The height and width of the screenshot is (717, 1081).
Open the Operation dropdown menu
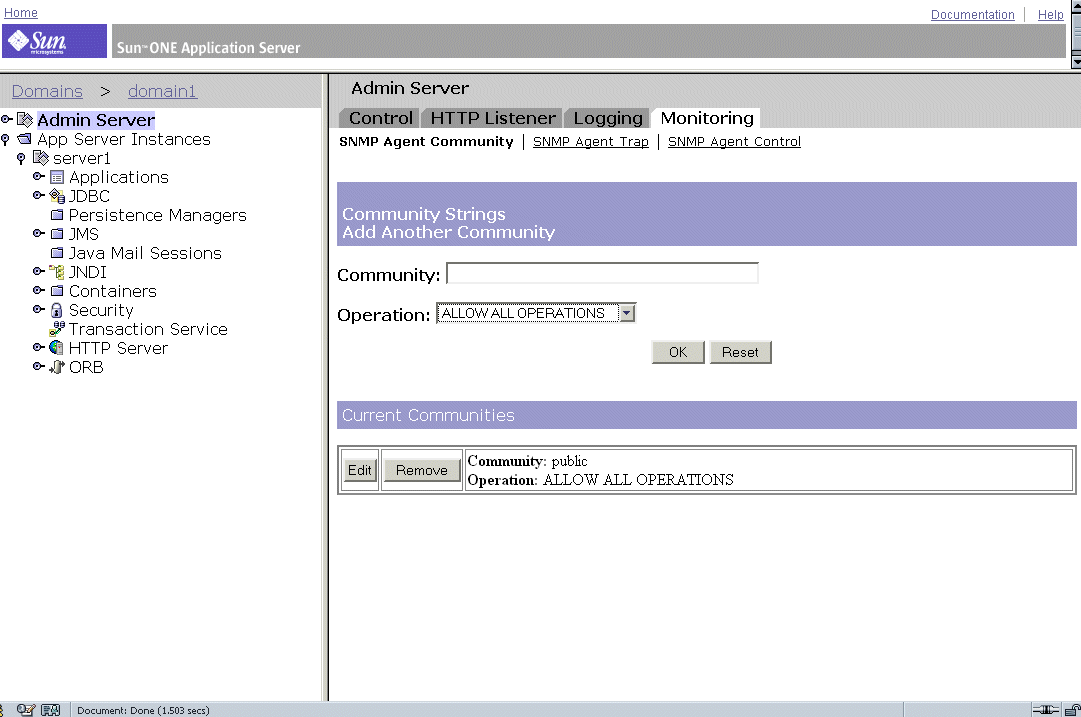[626, 312]
